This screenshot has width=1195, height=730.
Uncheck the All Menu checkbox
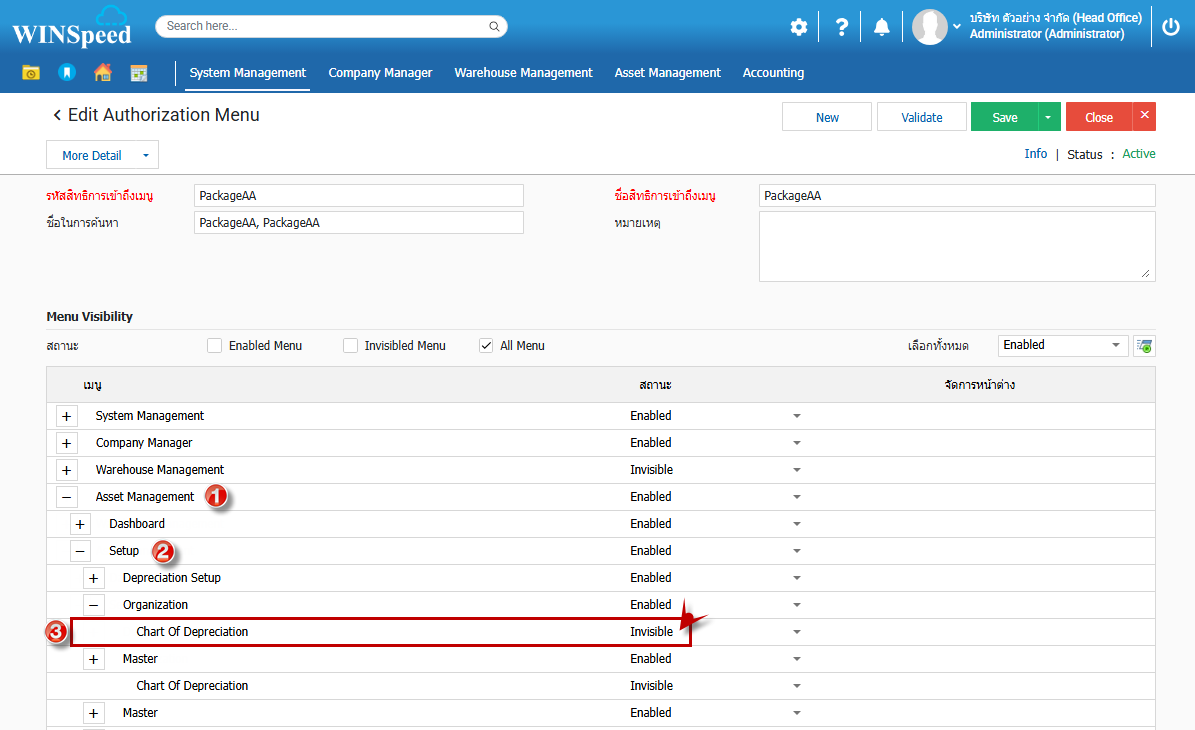[x=486, y=346]
